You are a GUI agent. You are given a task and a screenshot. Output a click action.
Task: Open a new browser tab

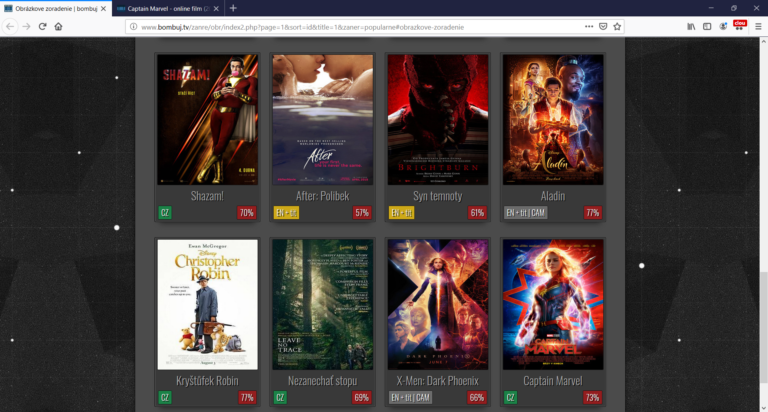click(x=233, y=8)
